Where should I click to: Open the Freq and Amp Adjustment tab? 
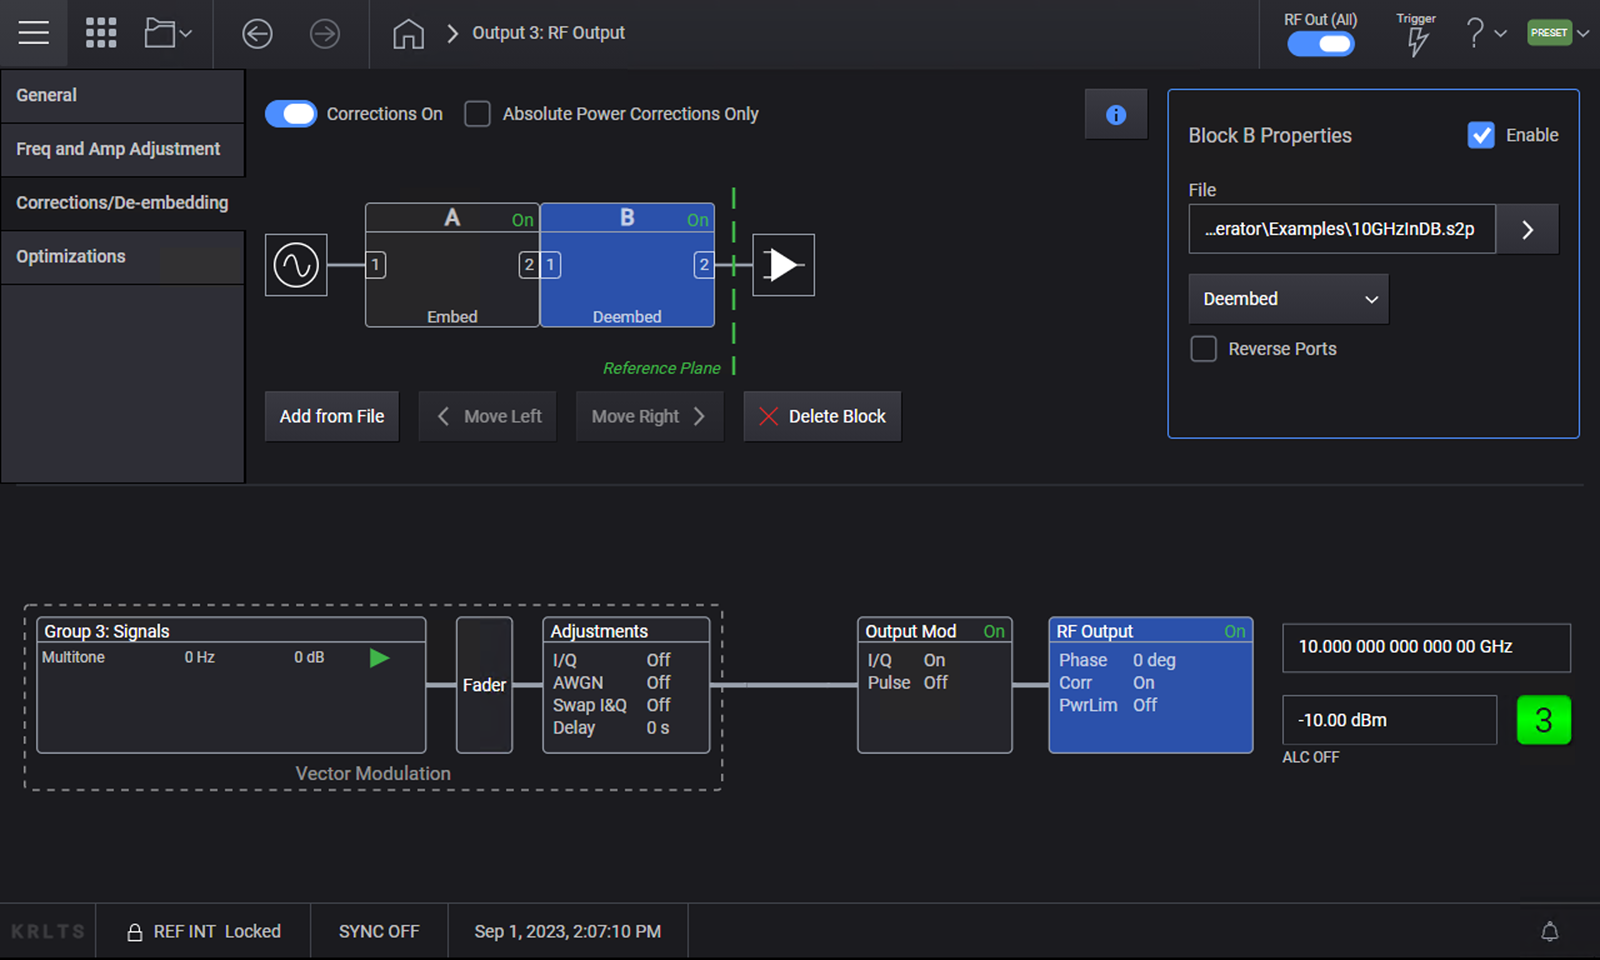pos(117,149)
